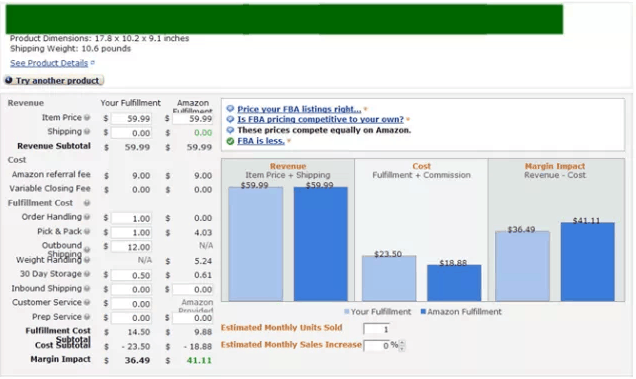Click the Prep Service info icon
636x379 pixels.
pos(87,317)
